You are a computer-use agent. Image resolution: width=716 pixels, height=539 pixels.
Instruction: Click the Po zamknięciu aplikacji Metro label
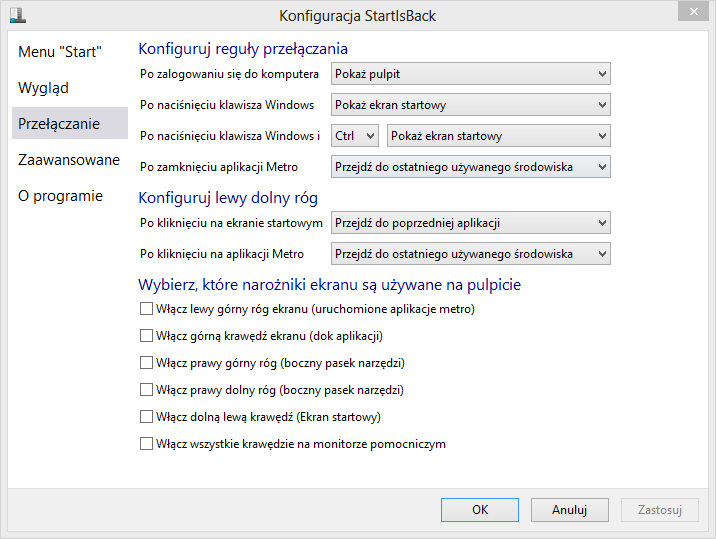(219, 167)
